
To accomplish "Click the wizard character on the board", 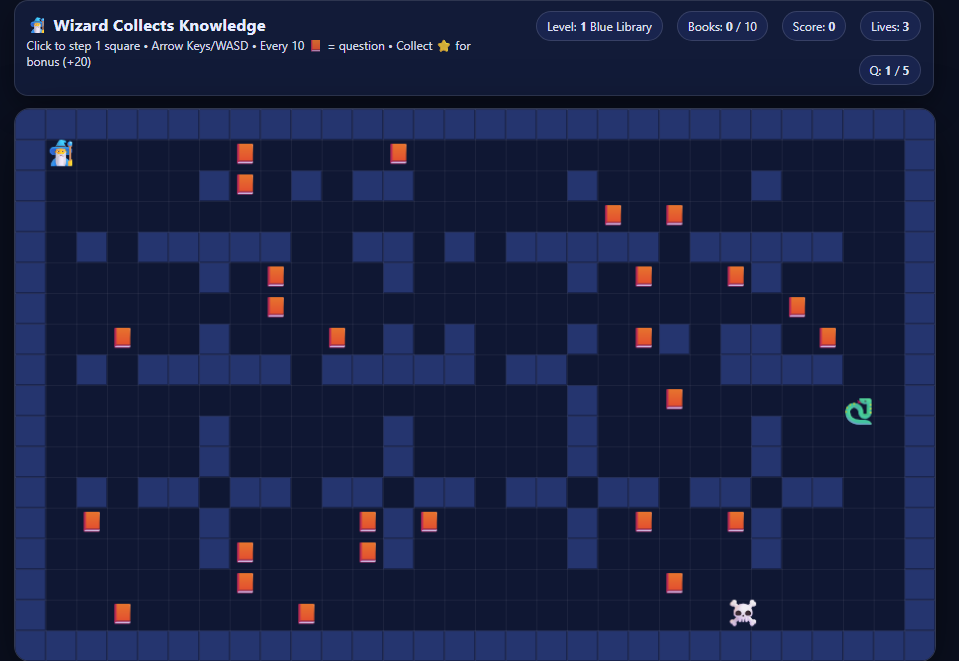I will [x=61, y=153].
